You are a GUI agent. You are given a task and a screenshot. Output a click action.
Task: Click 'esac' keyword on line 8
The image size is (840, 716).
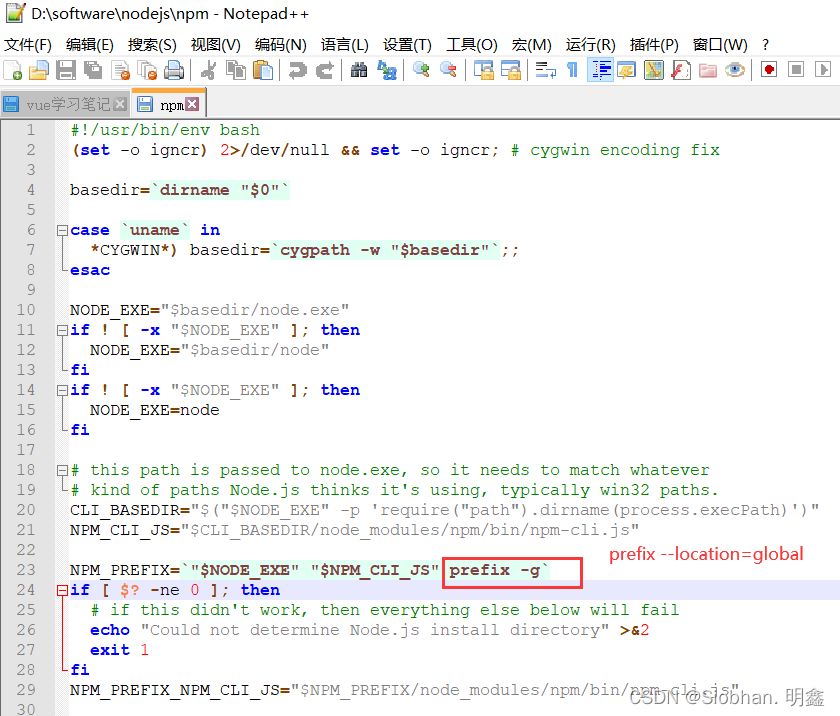(x=90, y=270)
